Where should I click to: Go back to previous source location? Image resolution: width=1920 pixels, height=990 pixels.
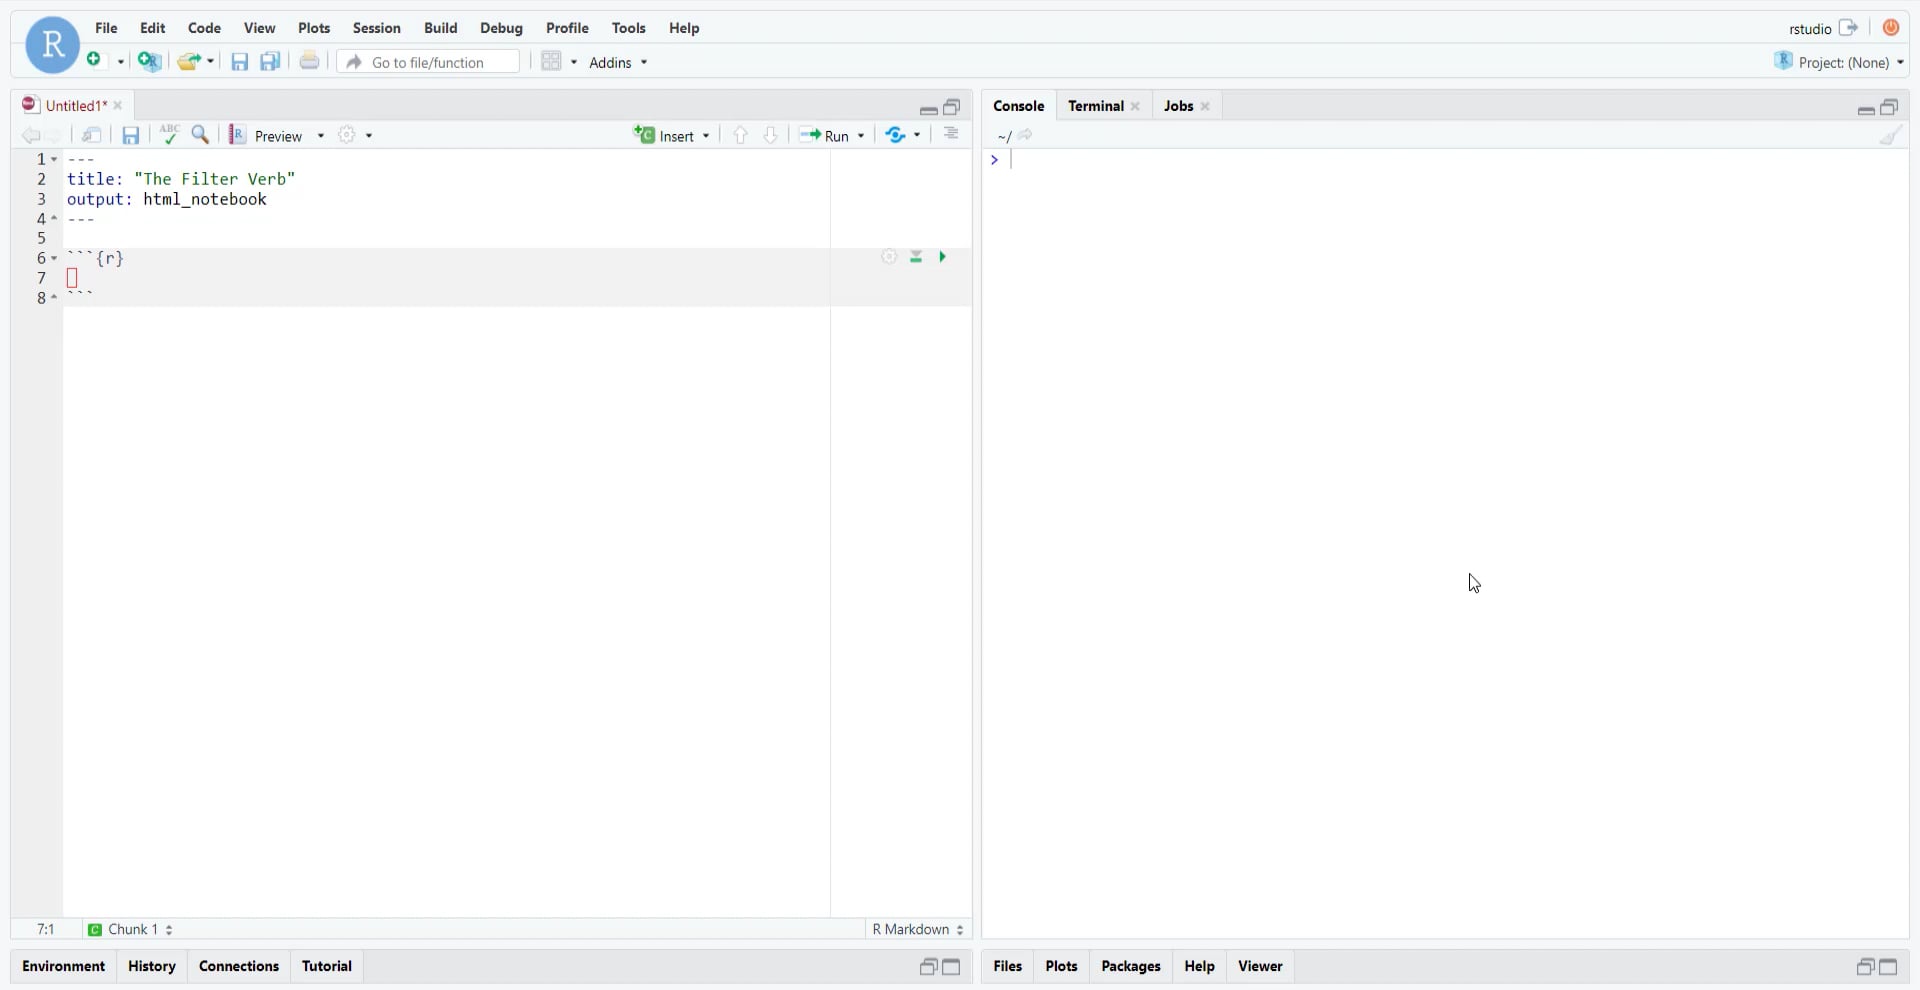click(x=30, y=135)
